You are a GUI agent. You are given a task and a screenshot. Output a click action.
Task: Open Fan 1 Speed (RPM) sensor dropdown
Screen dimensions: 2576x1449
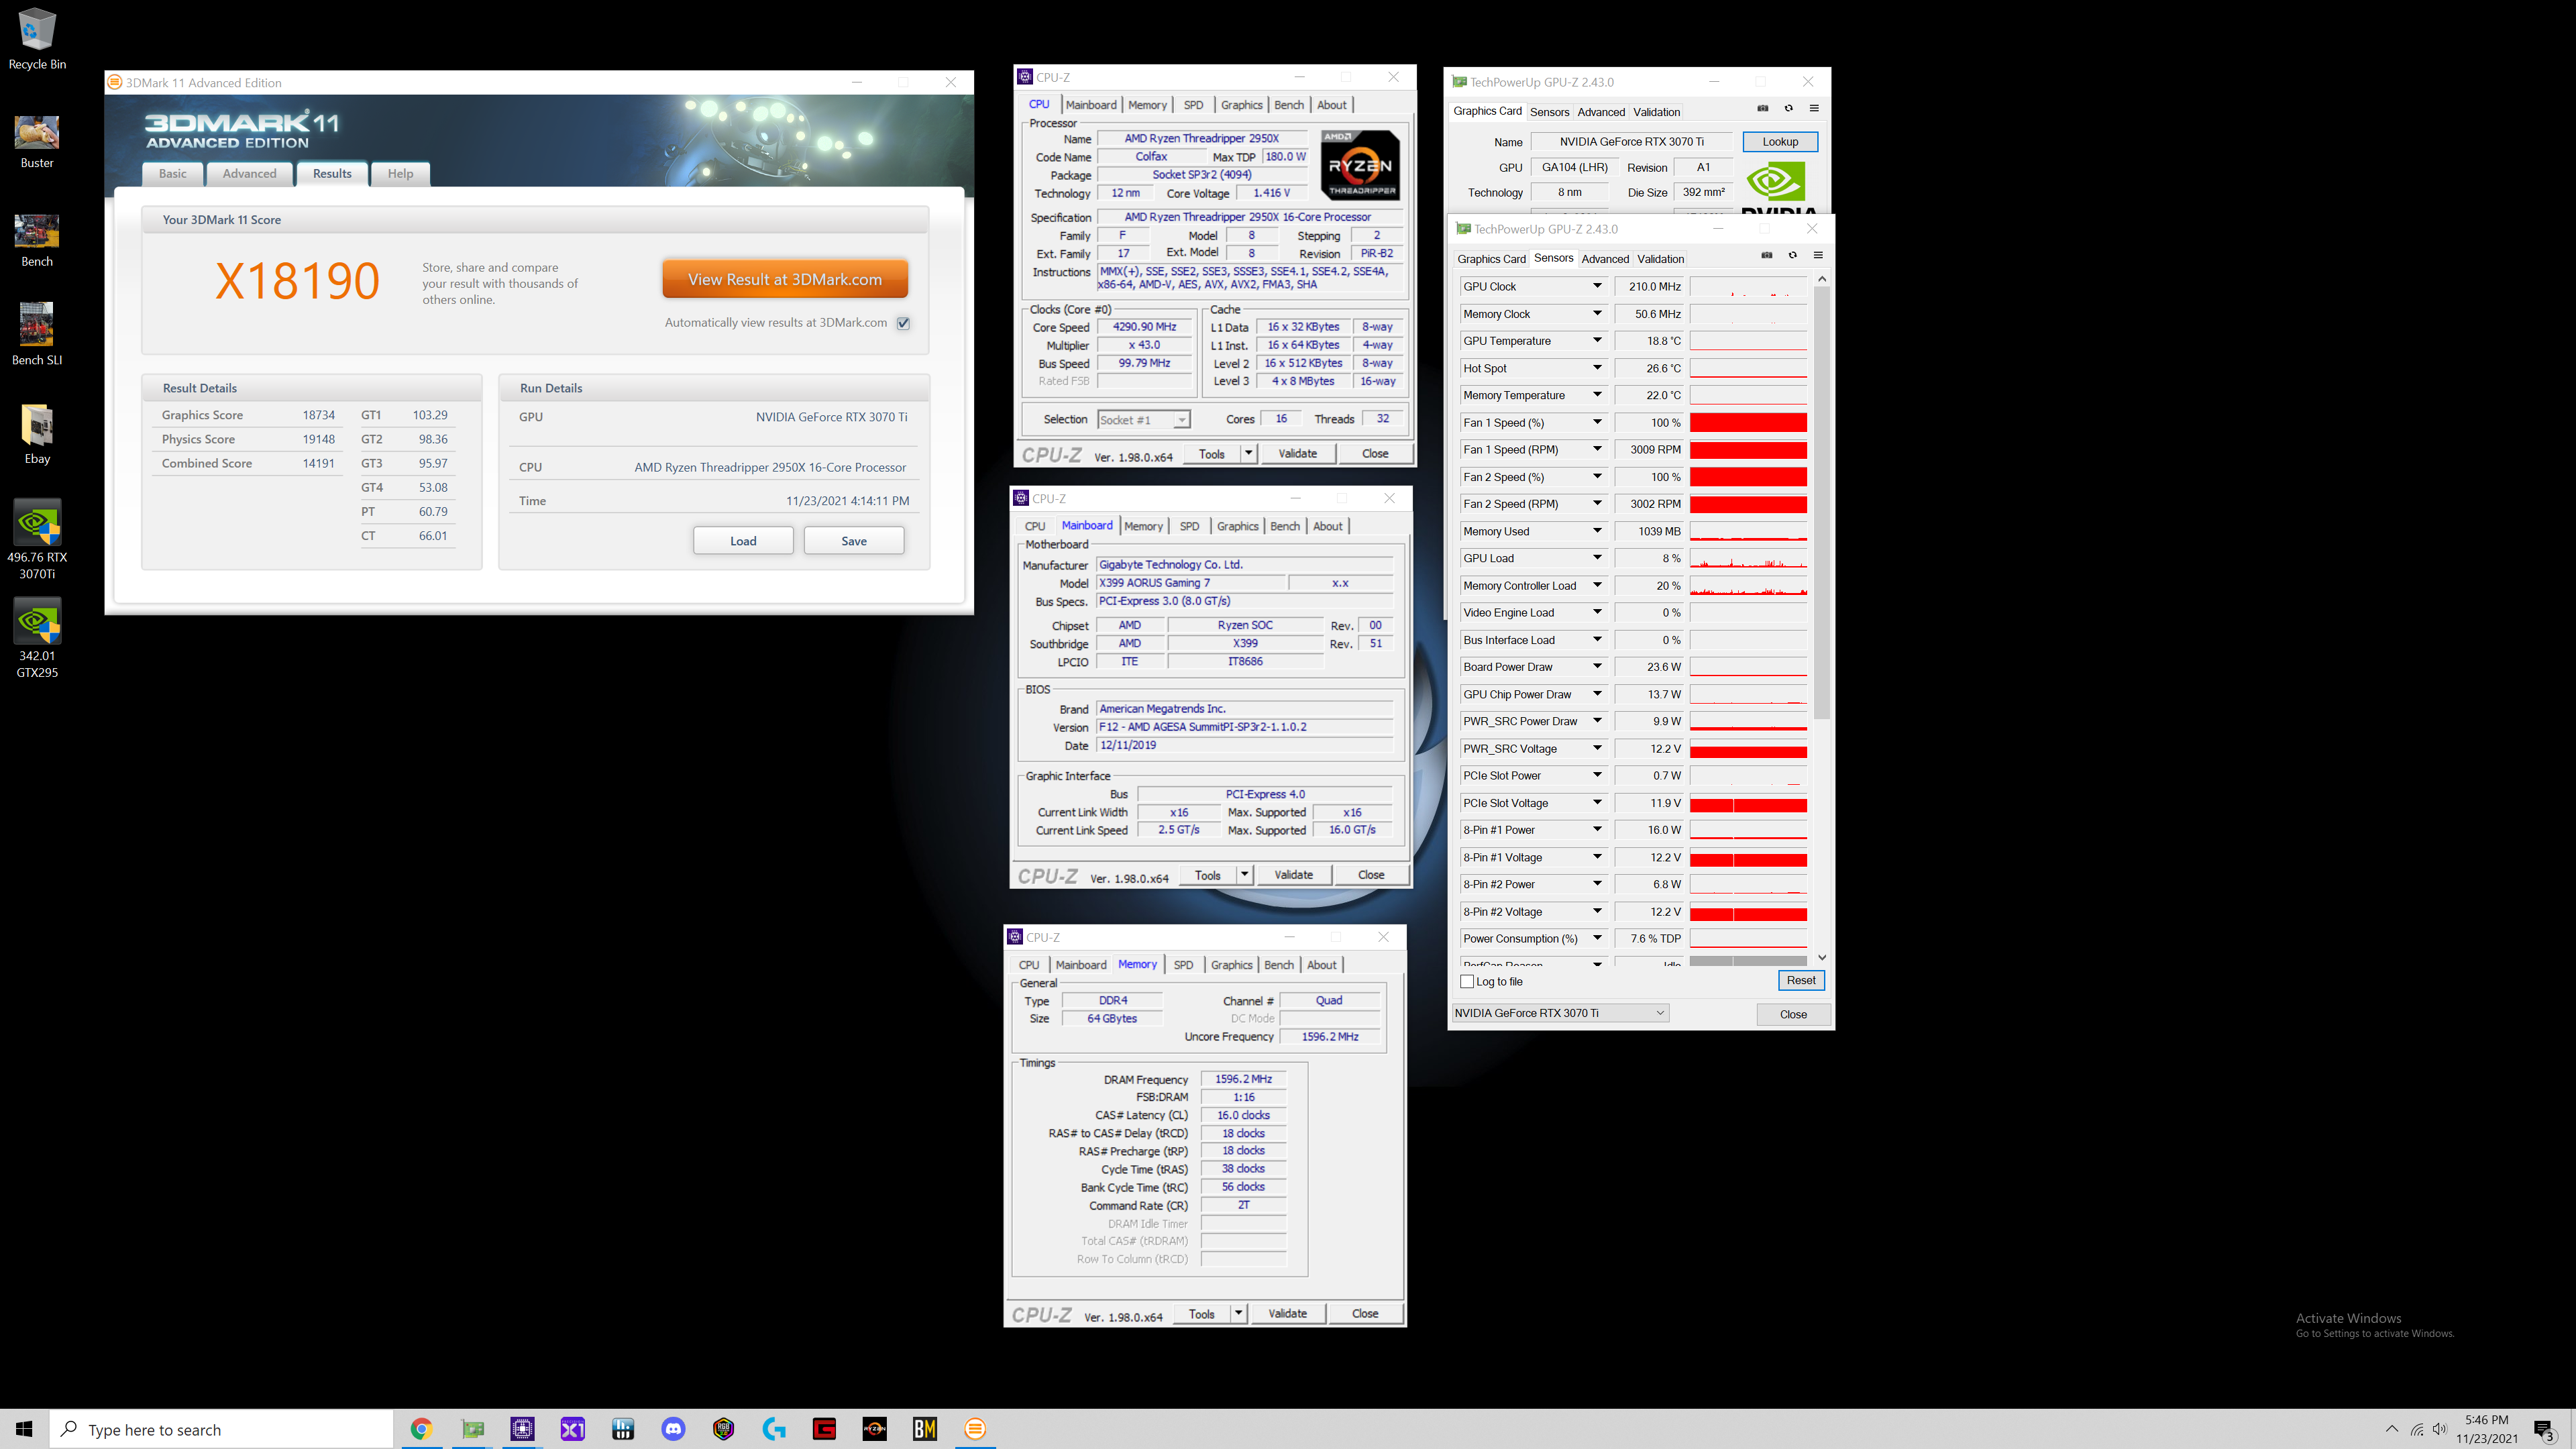[1597, 449]
